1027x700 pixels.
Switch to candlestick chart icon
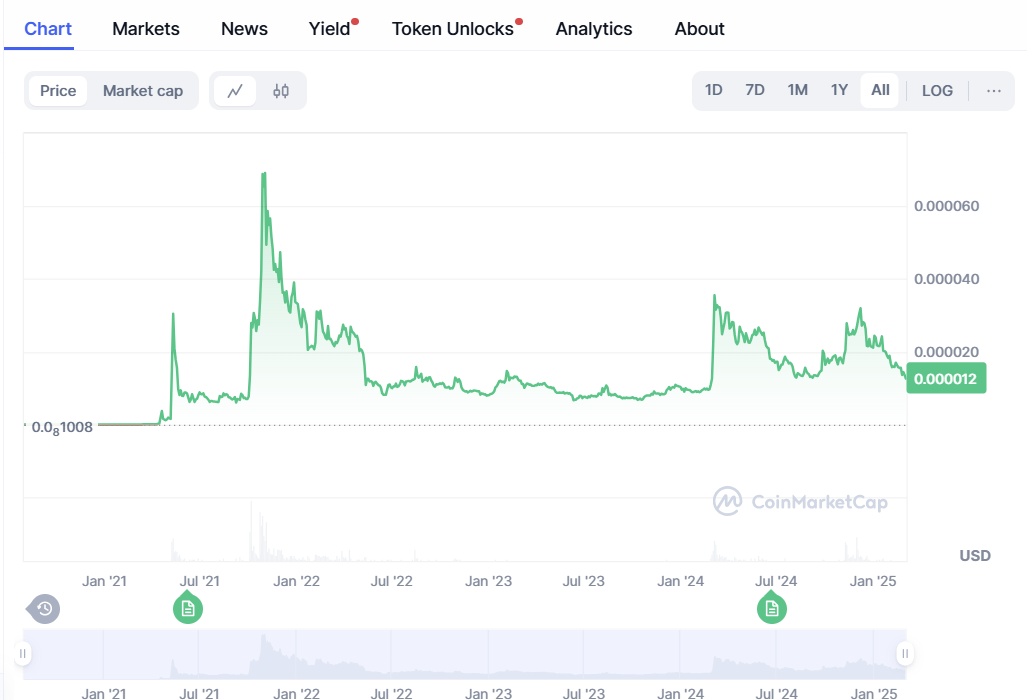(x=281, y=91)
